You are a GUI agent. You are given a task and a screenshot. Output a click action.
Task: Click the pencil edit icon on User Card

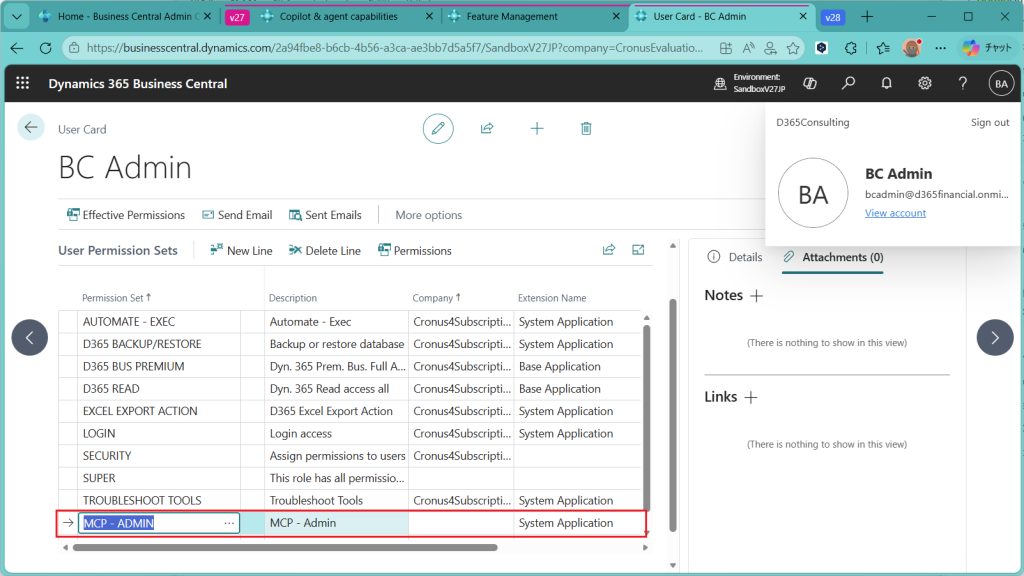pos(437,128)
